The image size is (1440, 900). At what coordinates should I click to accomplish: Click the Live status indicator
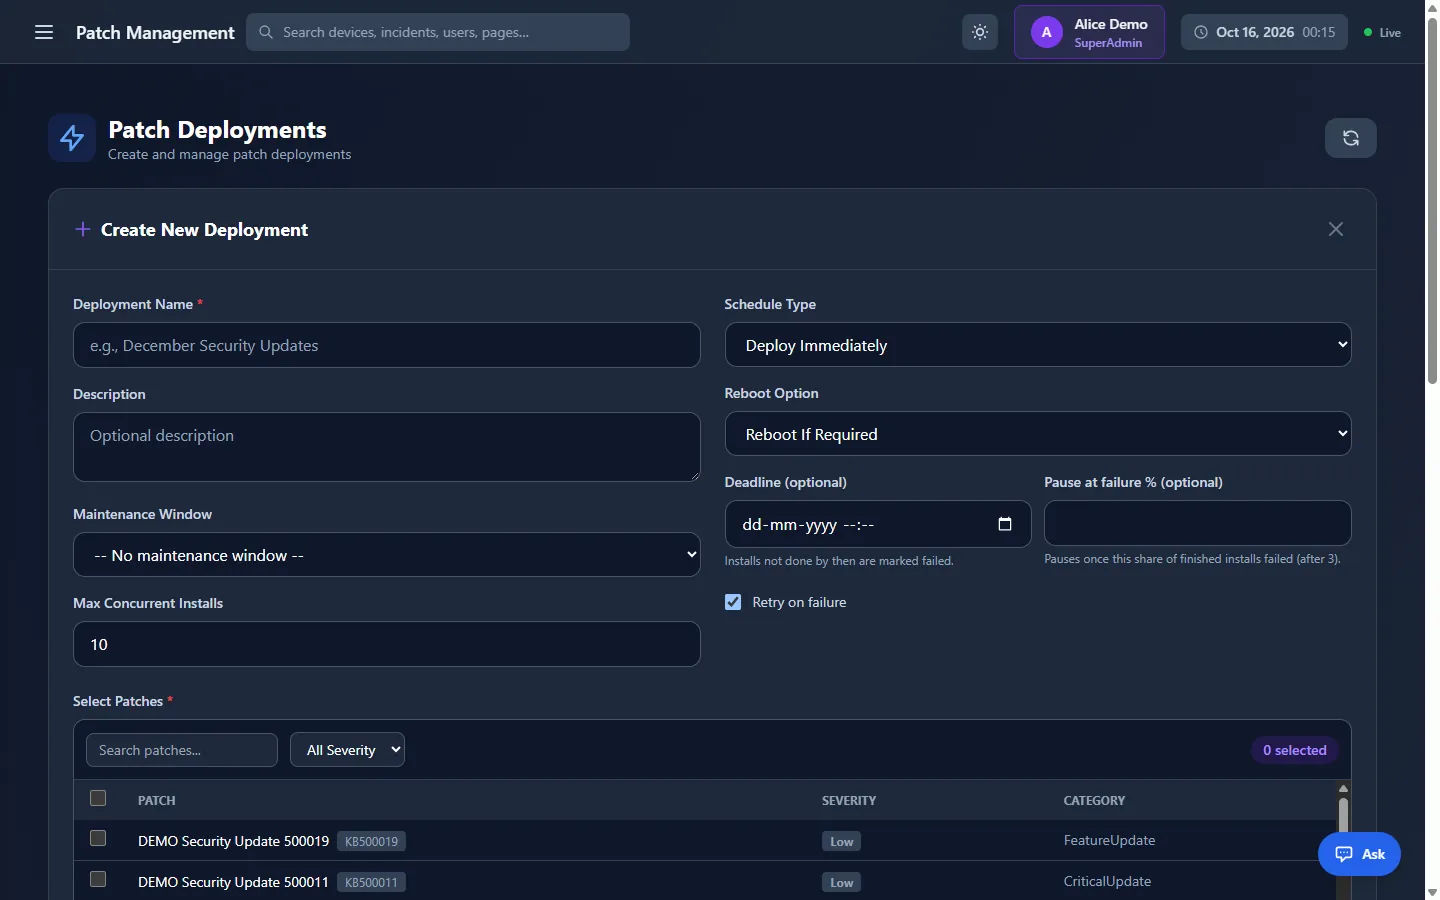pos(1382,32)
